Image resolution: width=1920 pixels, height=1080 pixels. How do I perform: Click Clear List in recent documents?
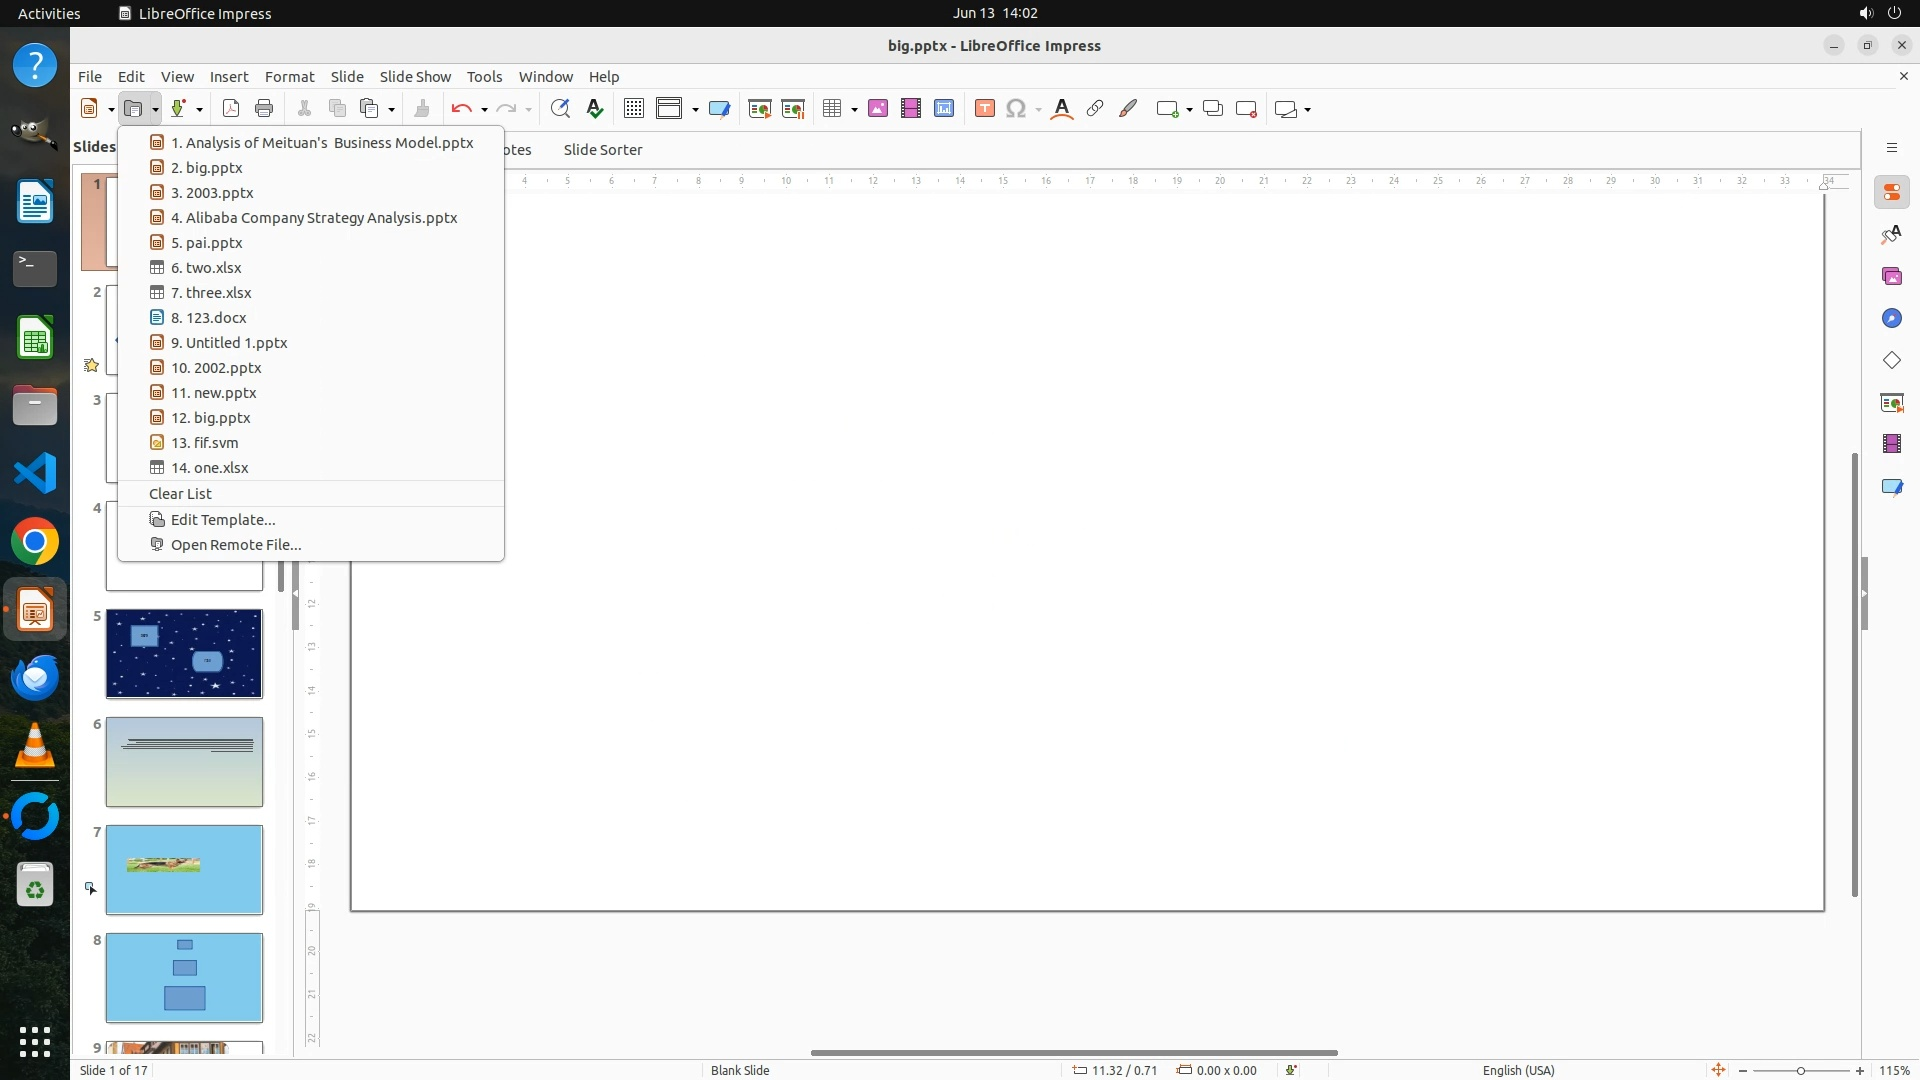tap(180, 494)
